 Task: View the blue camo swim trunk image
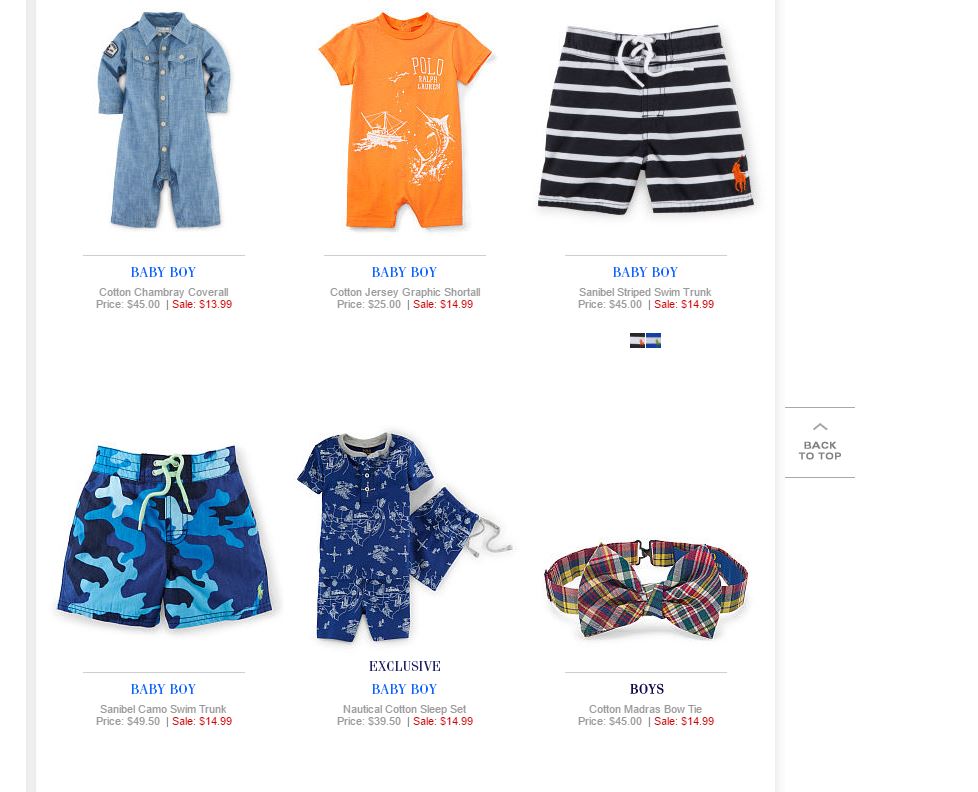click(x=163, y=536)
